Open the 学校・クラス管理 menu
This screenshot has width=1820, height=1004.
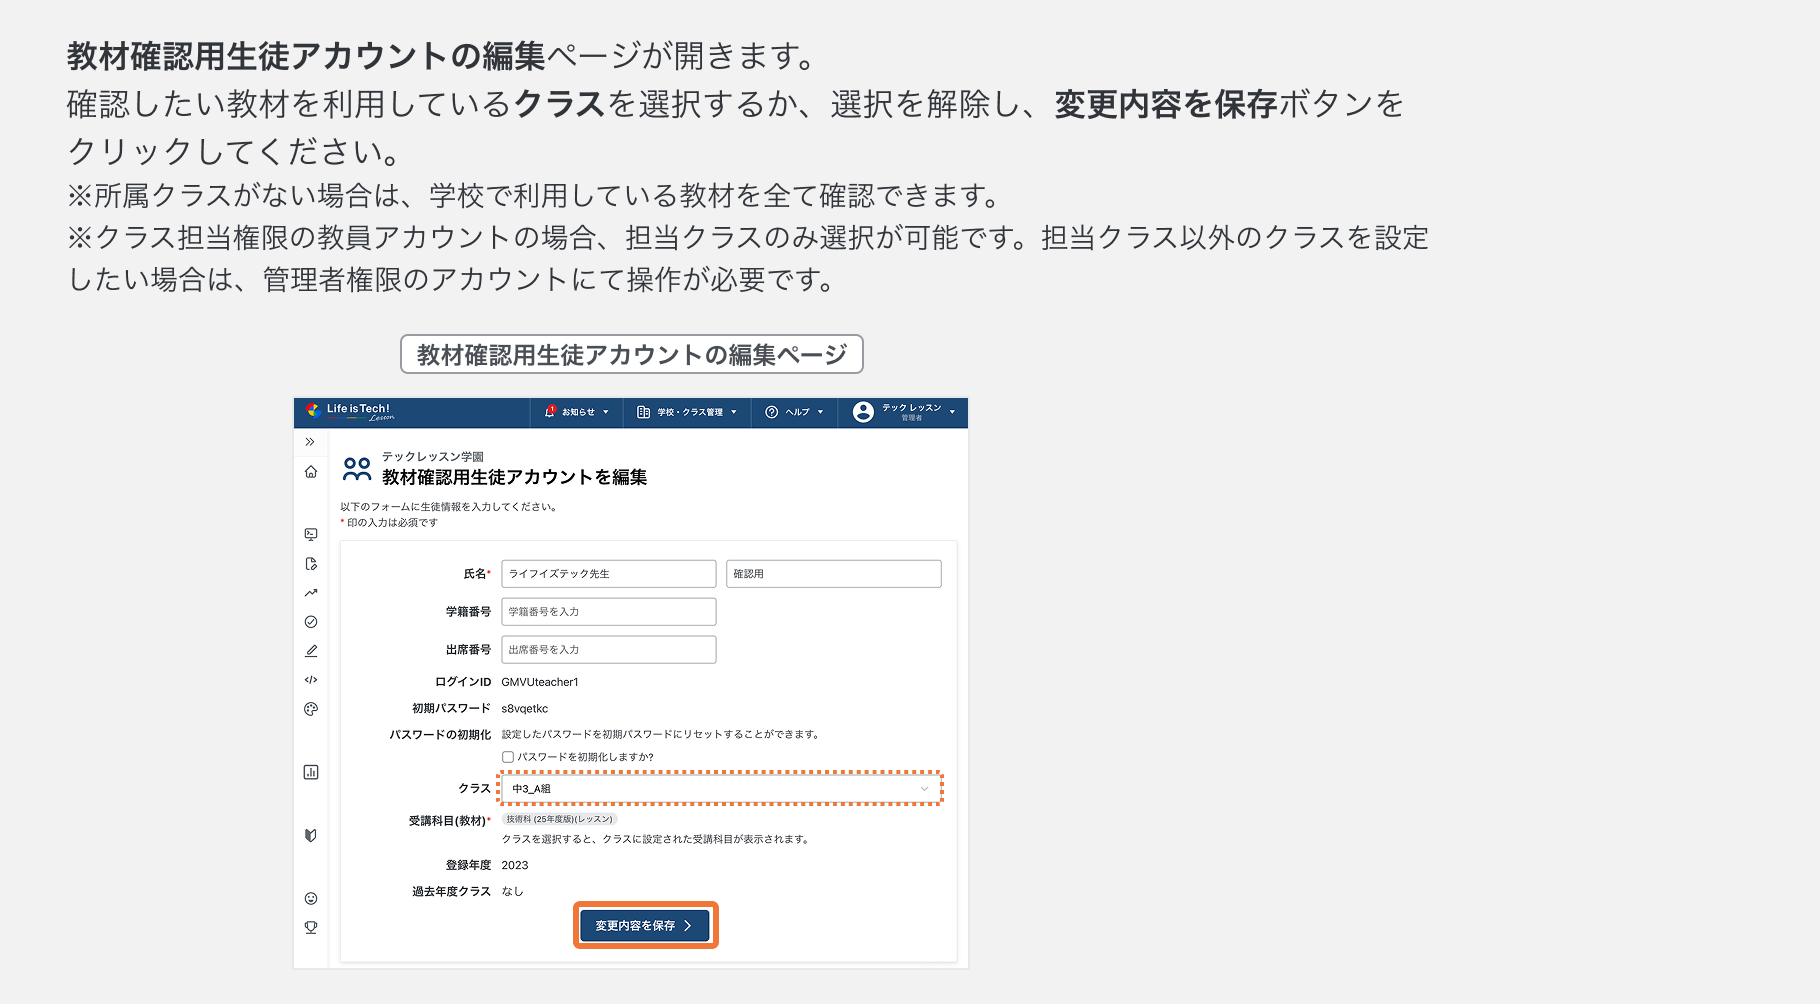[686, 413]
